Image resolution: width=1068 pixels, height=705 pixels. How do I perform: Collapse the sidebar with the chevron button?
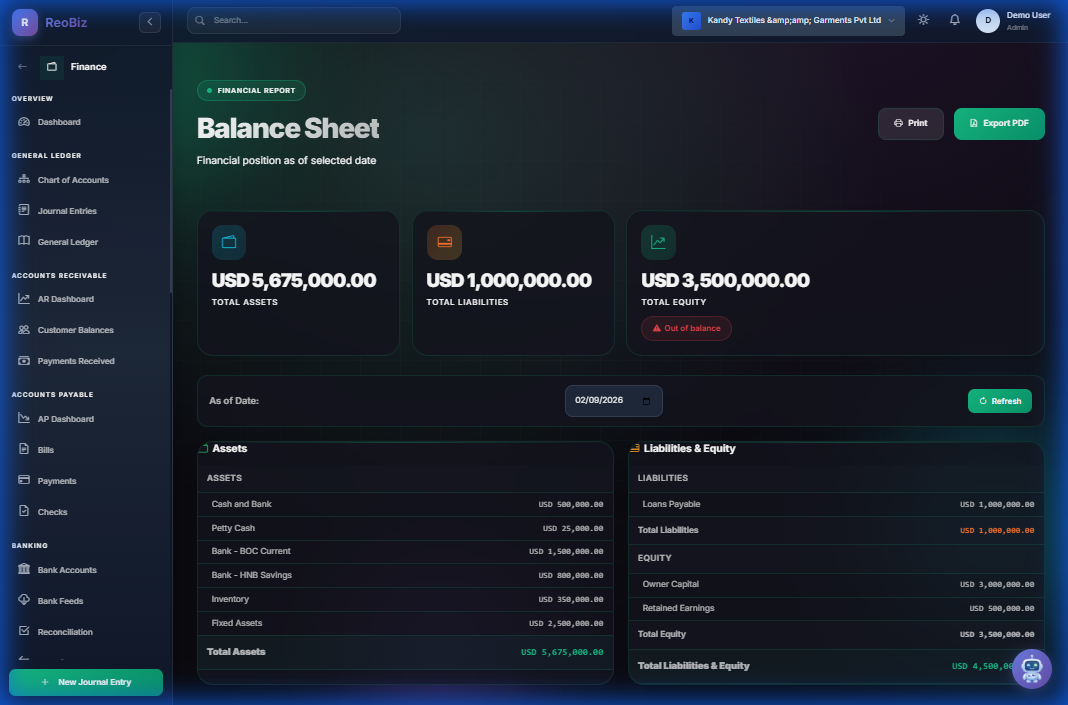pos(149,20)
